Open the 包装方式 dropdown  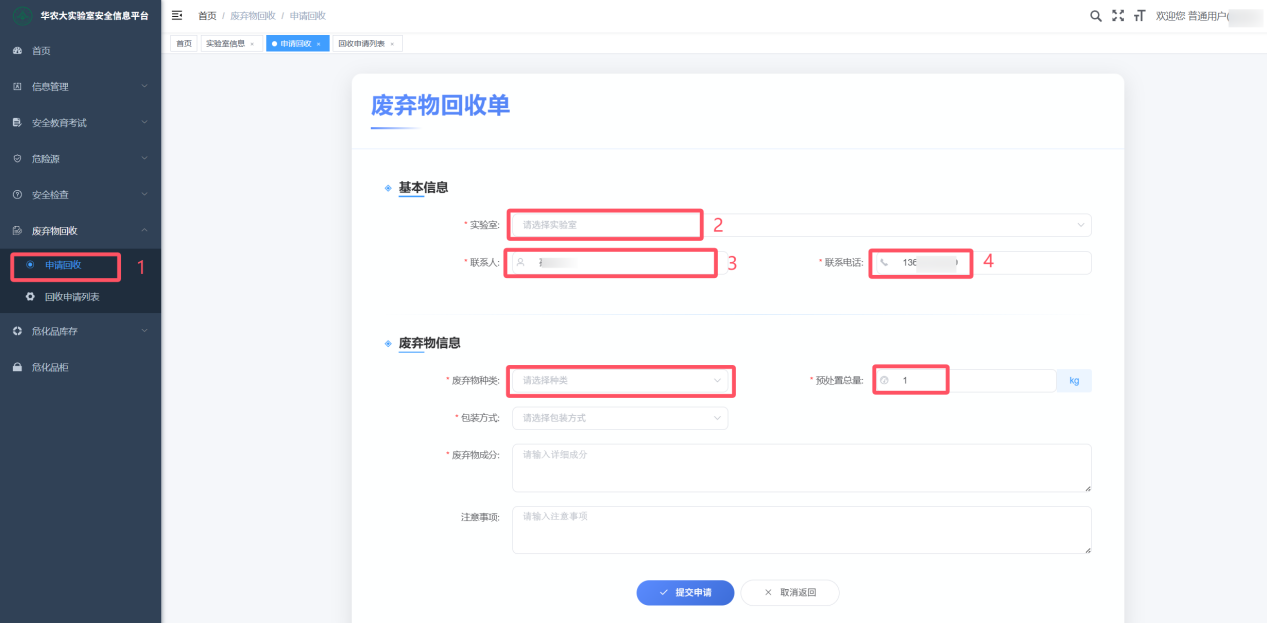620,418
